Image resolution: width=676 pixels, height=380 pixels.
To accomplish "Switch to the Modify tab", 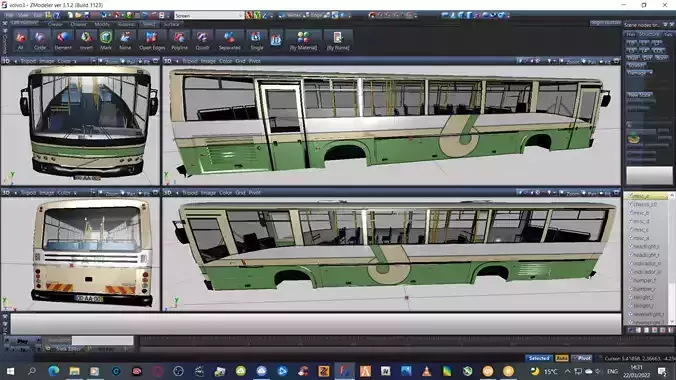I will click(x=102, y=24).
